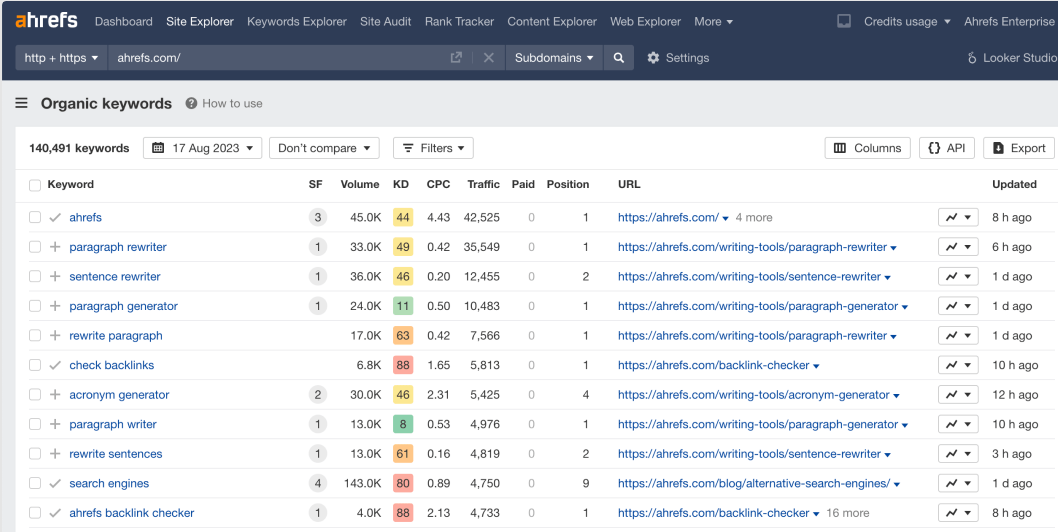Open Content Explorer tab
The width and height of the screenshot is (1058, 532).
[x=552, y=22]
